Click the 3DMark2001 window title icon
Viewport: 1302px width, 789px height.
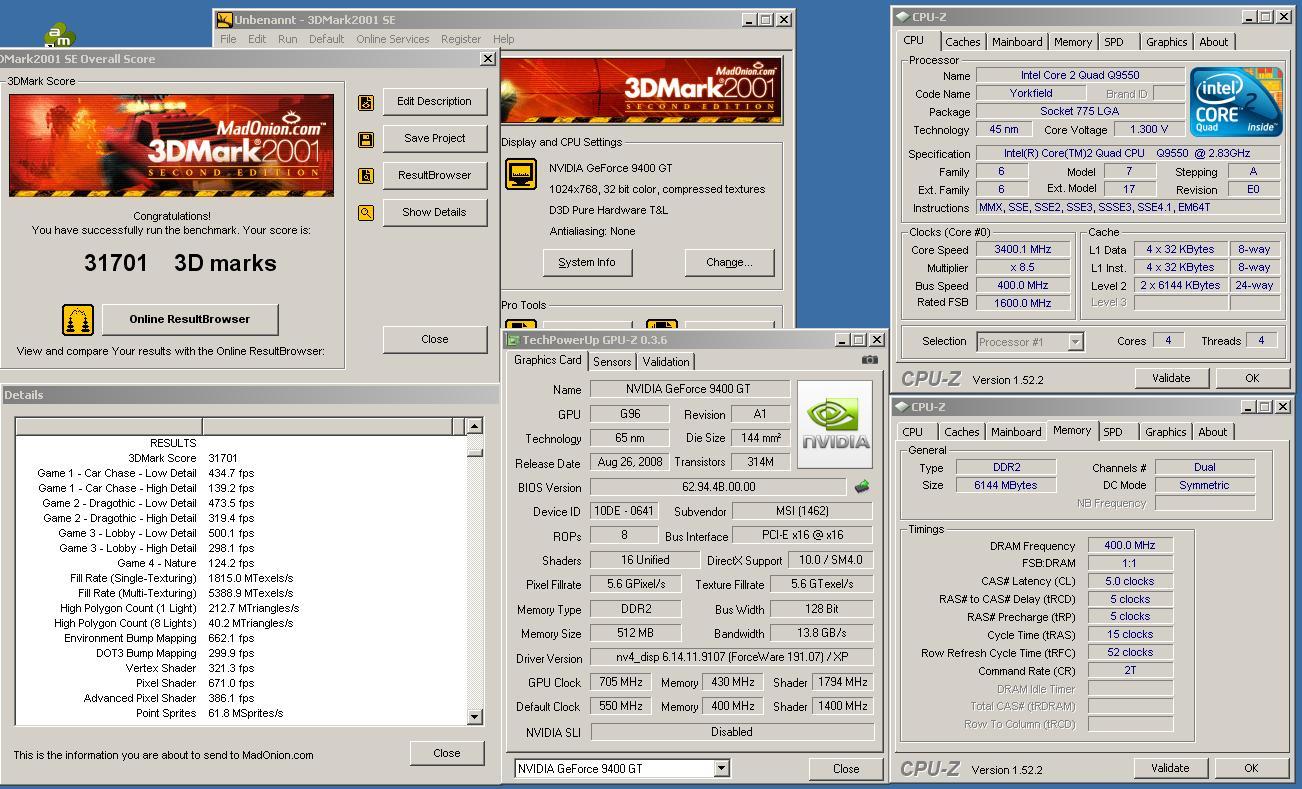point(225,19)
